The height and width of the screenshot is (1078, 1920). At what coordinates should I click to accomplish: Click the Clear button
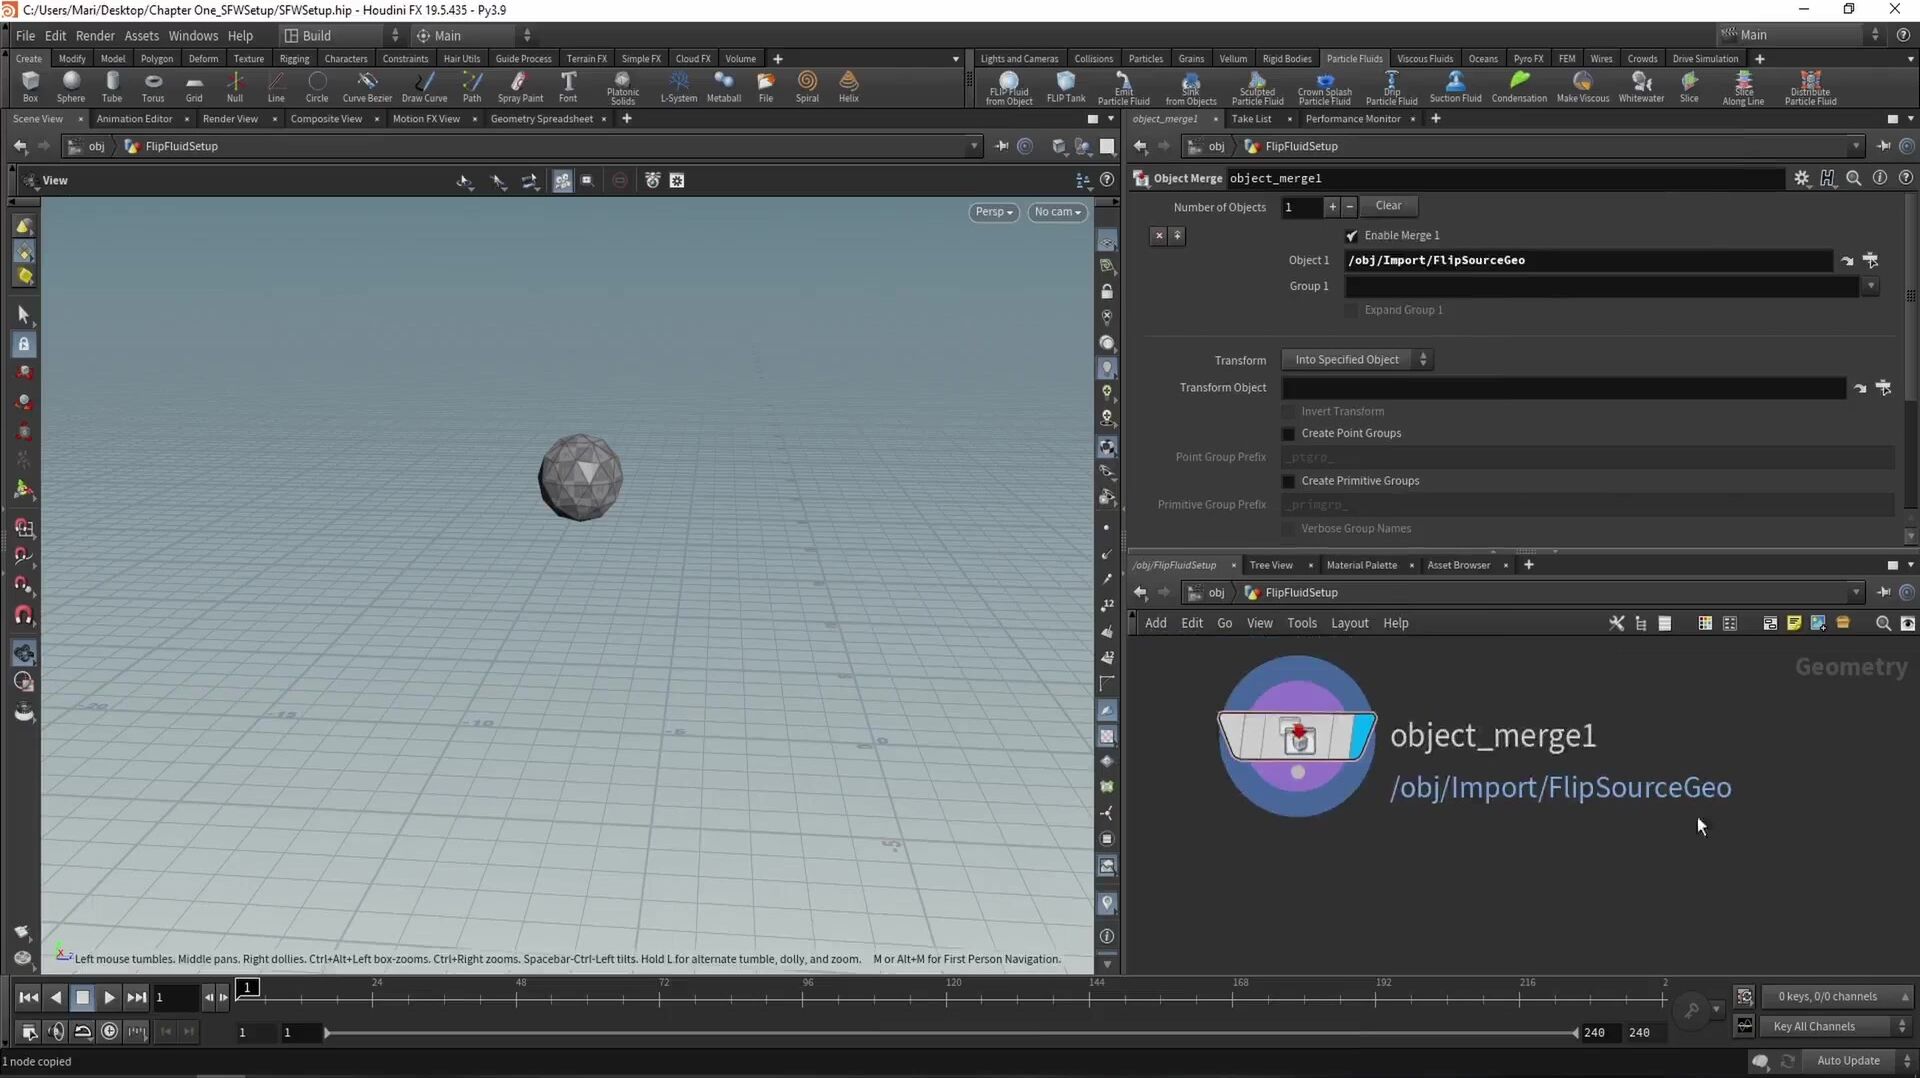[x=1388, y=206]
